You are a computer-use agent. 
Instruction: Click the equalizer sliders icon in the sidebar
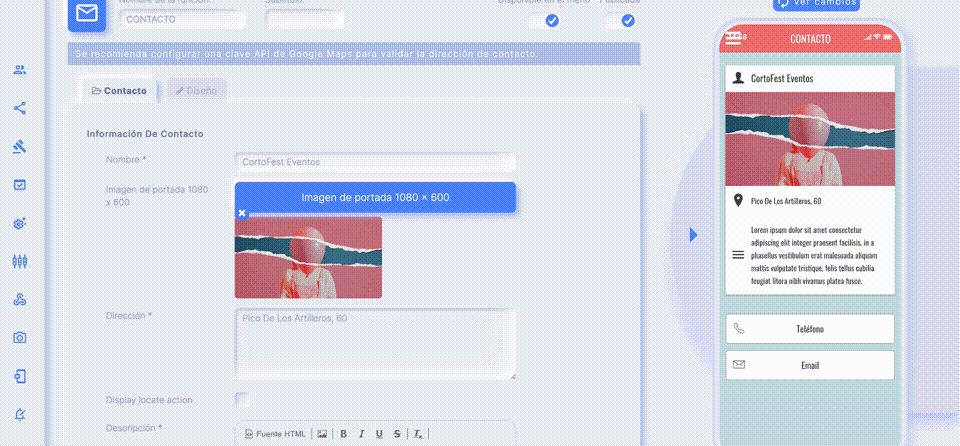pos(20,261)
